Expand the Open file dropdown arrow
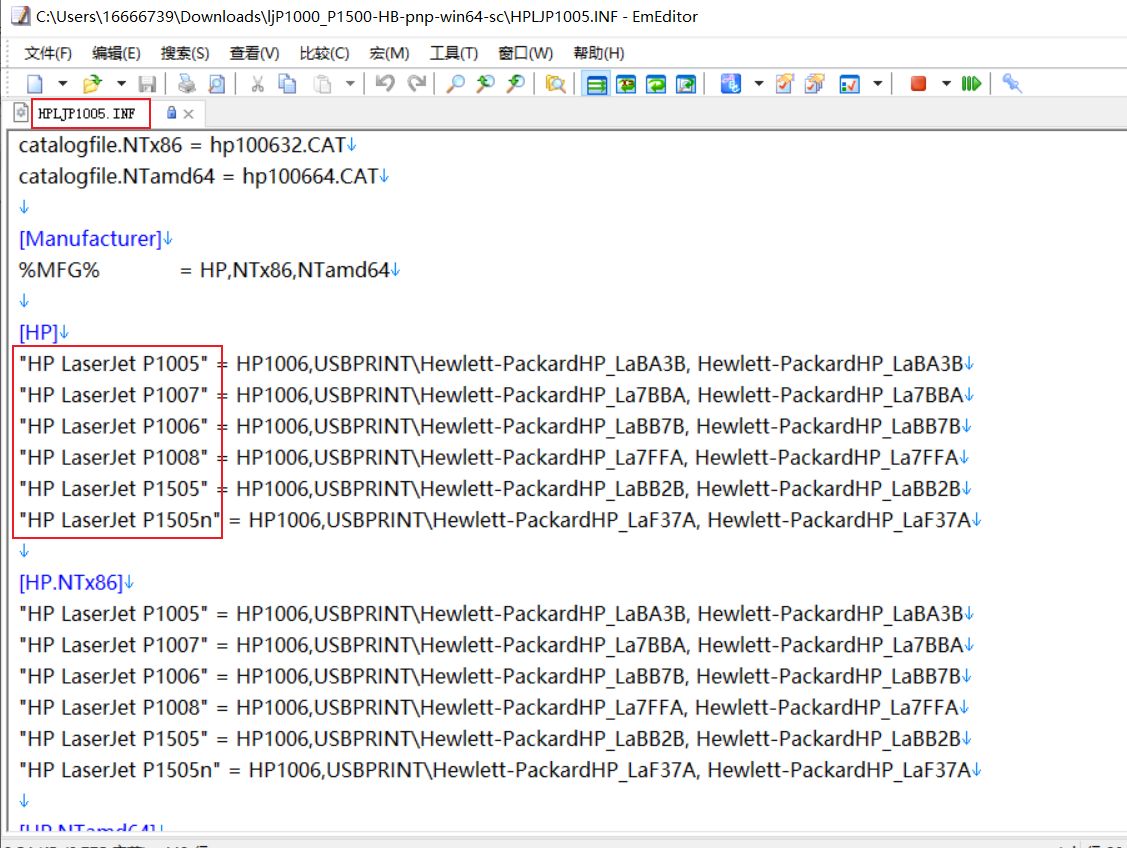1127x848 pixels. coord(121,84)
